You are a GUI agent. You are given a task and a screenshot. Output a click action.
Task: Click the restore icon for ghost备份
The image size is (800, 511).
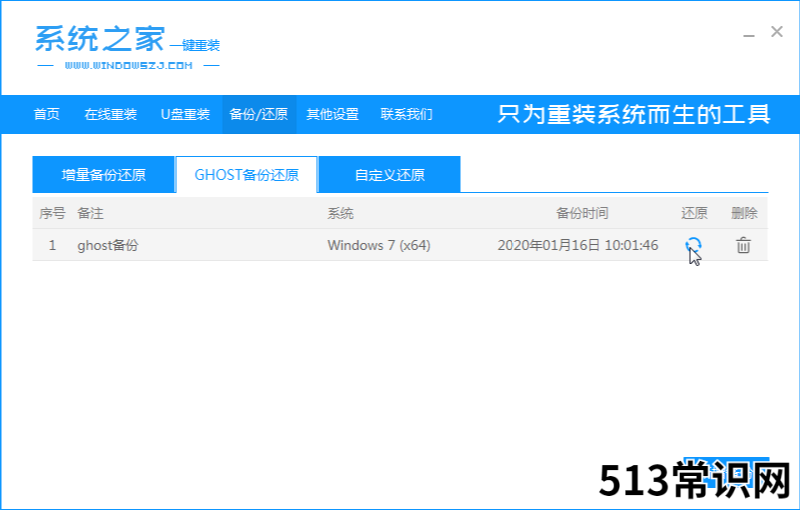coord(693,245)
